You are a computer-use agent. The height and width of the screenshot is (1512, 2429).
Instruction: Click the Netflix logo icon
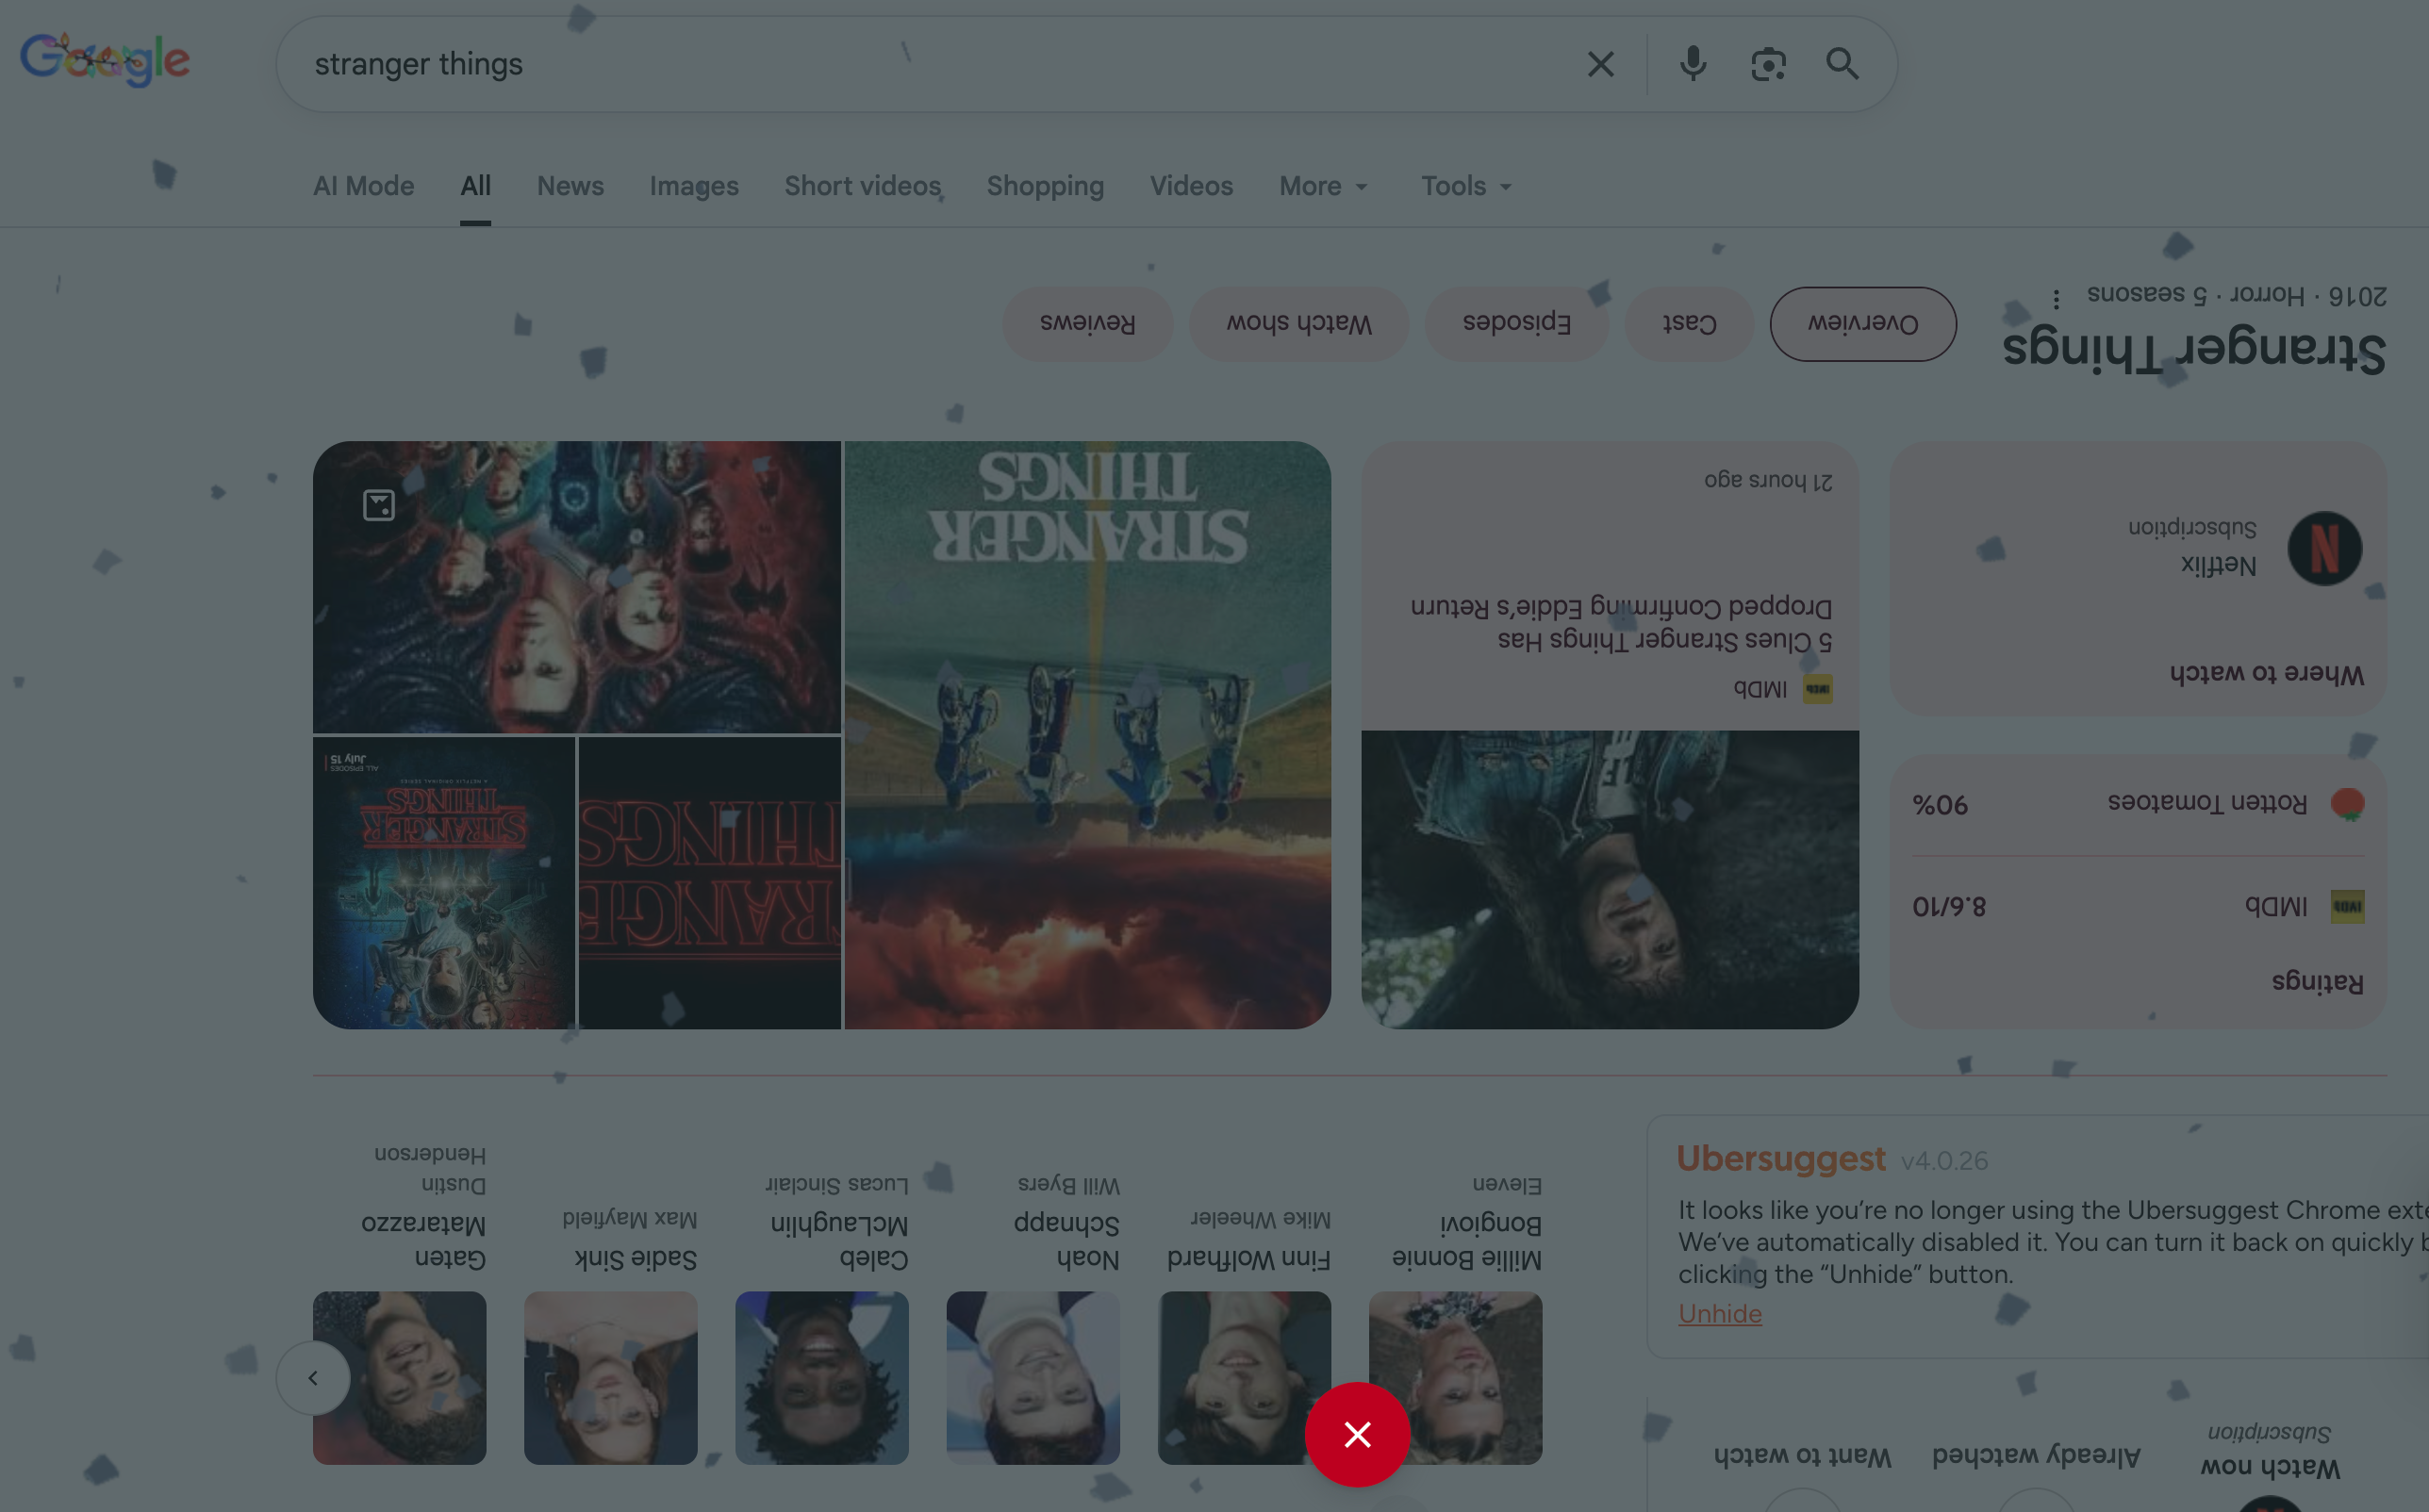click(2324, 548)
